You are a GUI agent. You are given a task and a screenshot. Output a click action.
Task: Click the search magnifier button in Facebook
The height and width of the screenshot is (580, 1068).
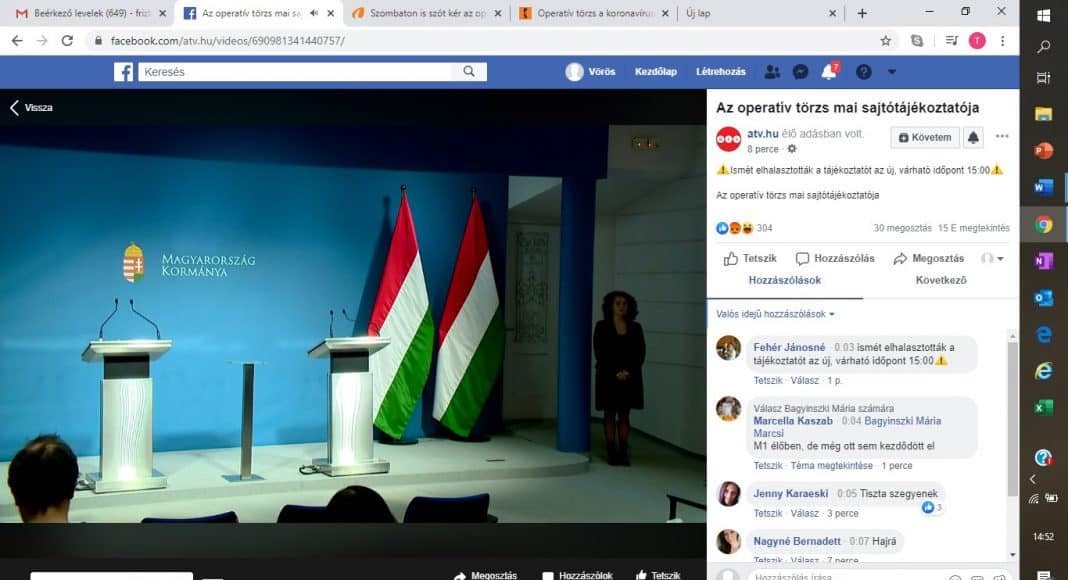(x=469, y=71)
